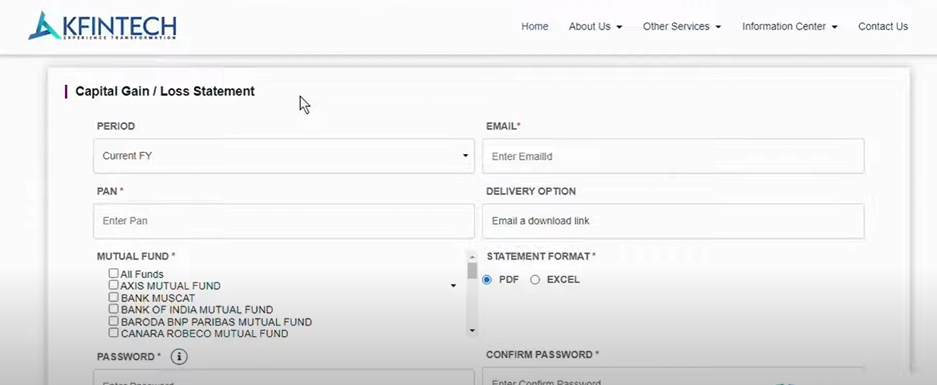Click the Enter EmailId field
Screen dimensions: 937x385
673,156
